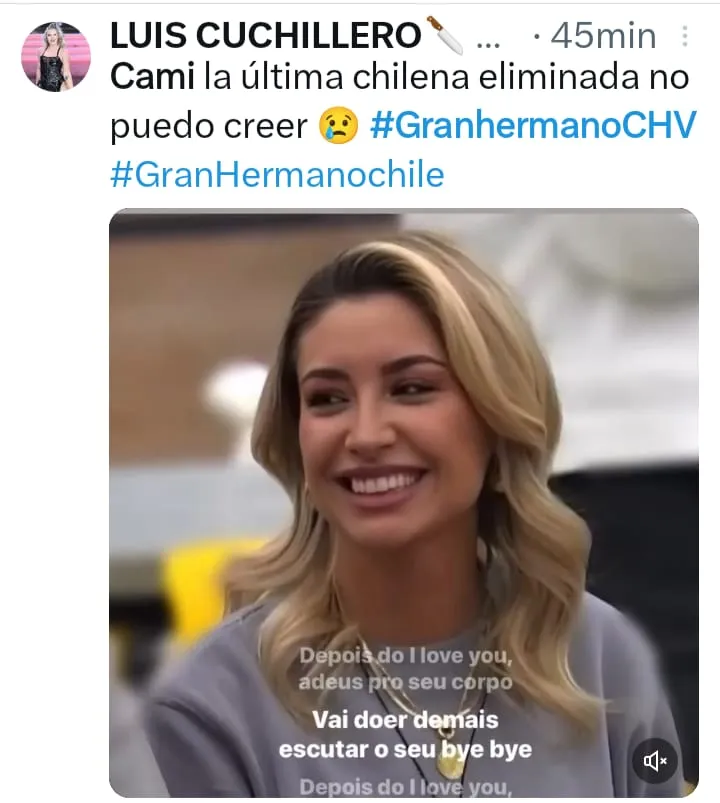Viewport: 720px width, 803px height.
Task: Click the bold word Cami
Action: point(152,77)
